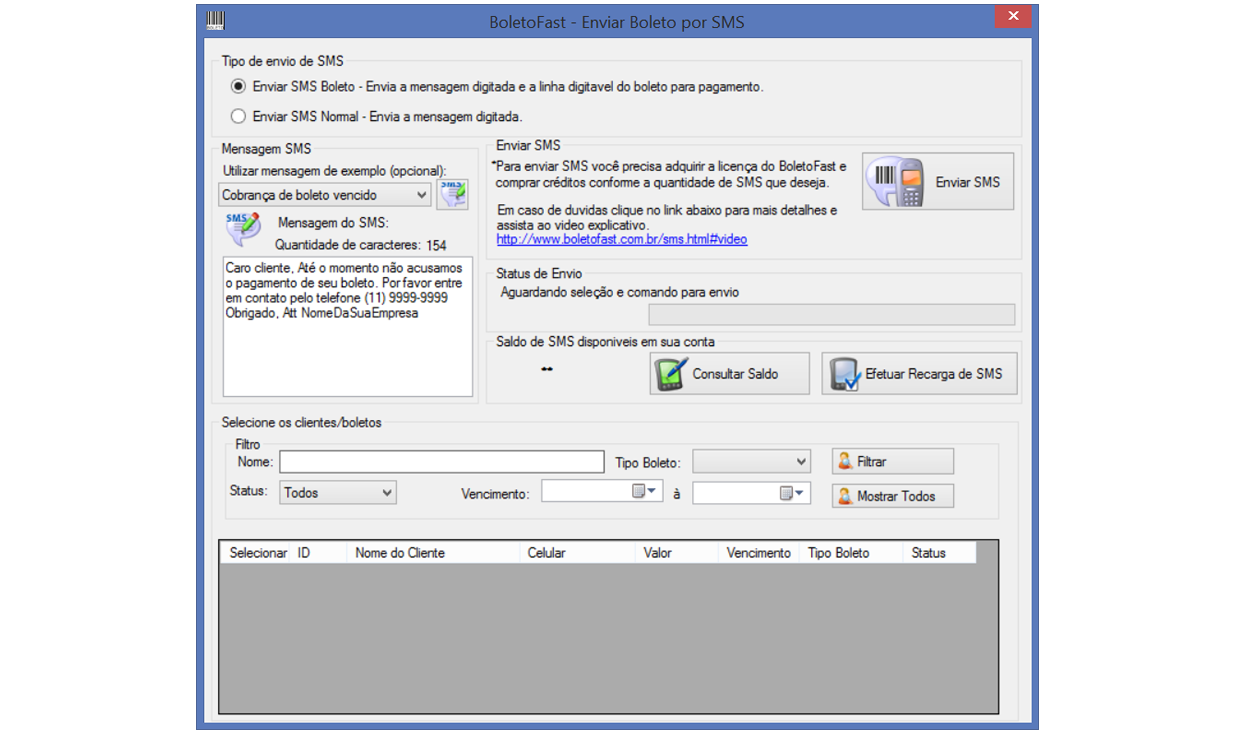Screen dimensions: 1250x733
Task: Click the Enviar SMS phone button
Action: 937,182
